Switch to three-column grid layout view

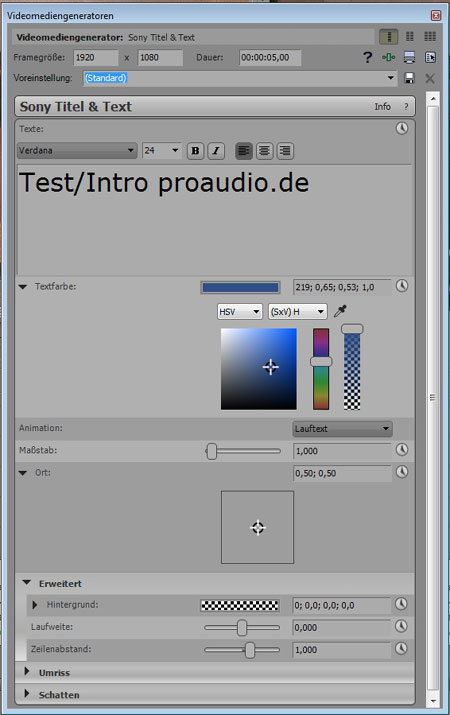click(x=430, y=36)
